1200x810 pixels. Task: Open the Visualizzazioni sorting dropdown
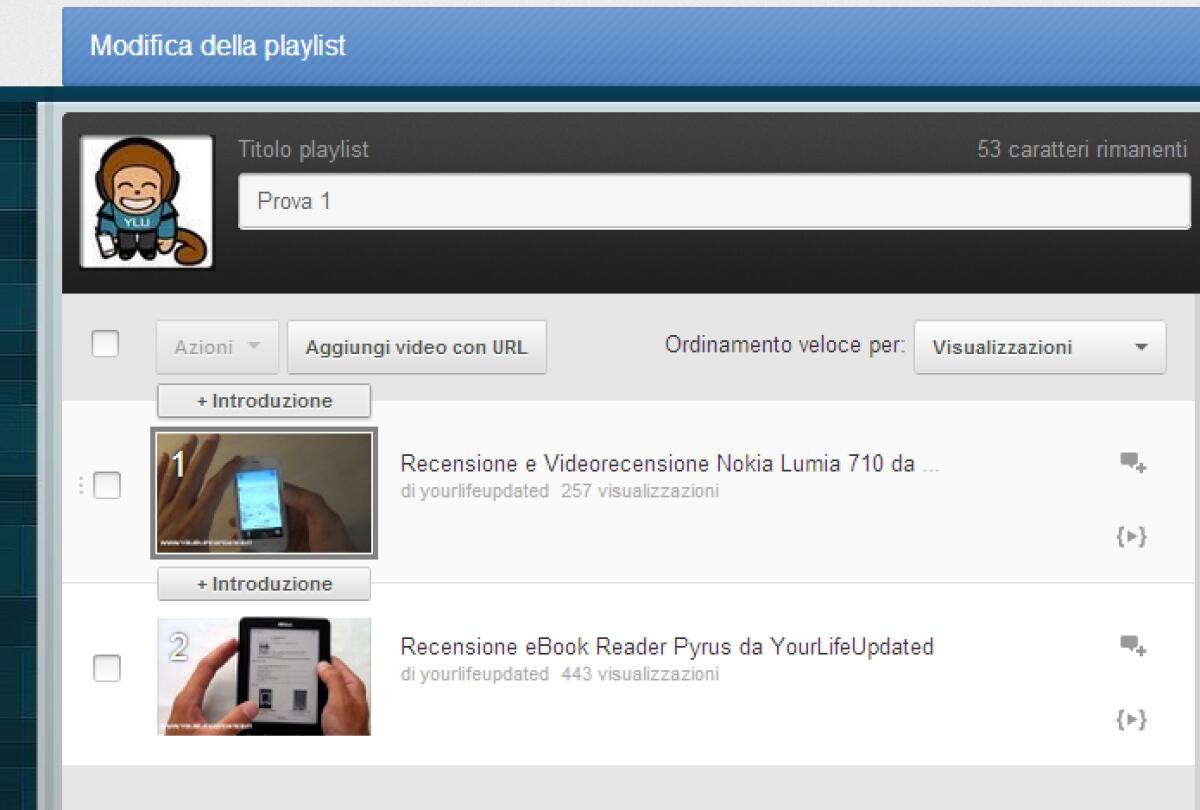point(1040,346)
